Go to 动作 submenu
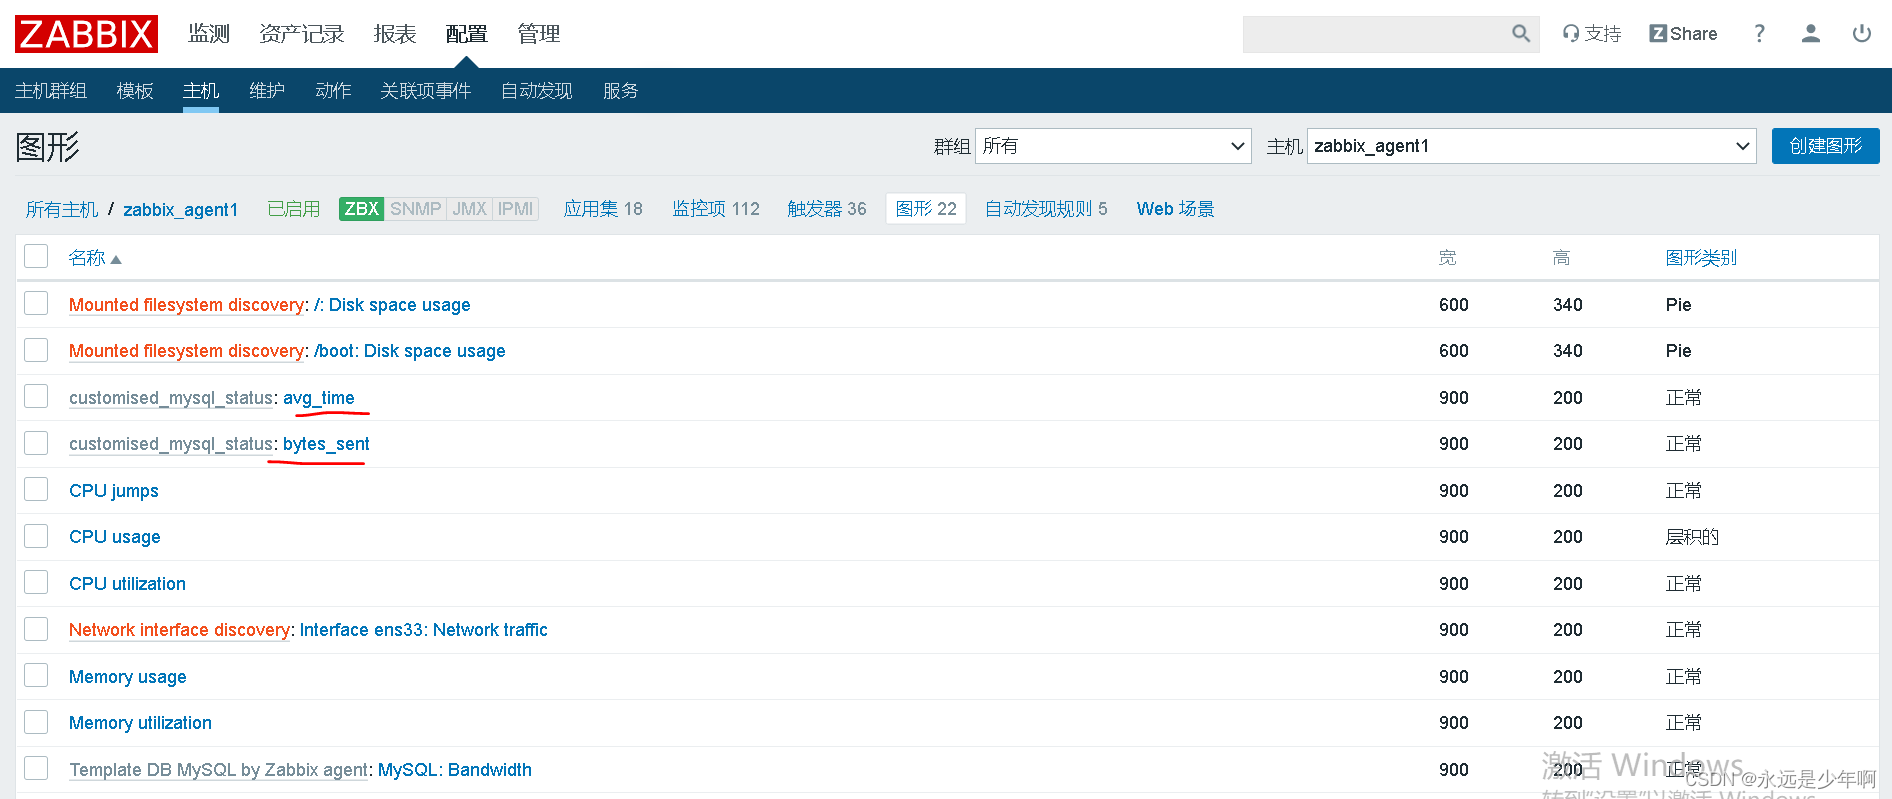The height and width of the screenshot is (799, 1892). pos(333,91)
